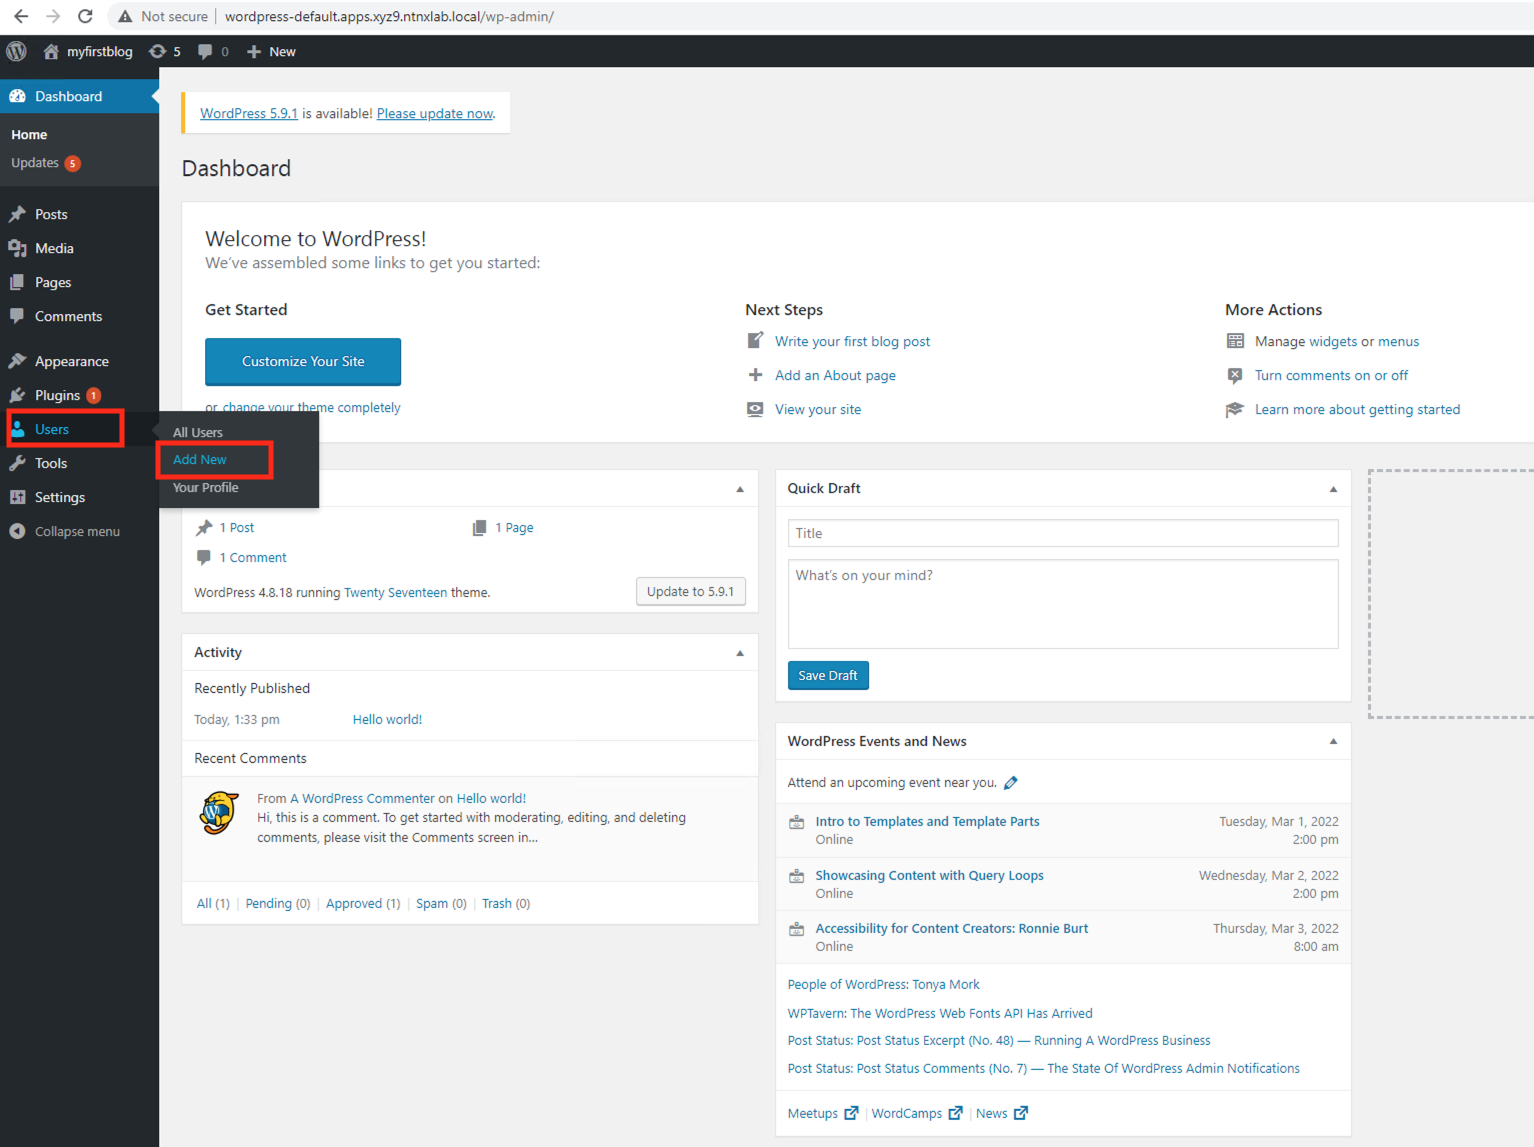Open the Media library in sidebar

point(54,248)
